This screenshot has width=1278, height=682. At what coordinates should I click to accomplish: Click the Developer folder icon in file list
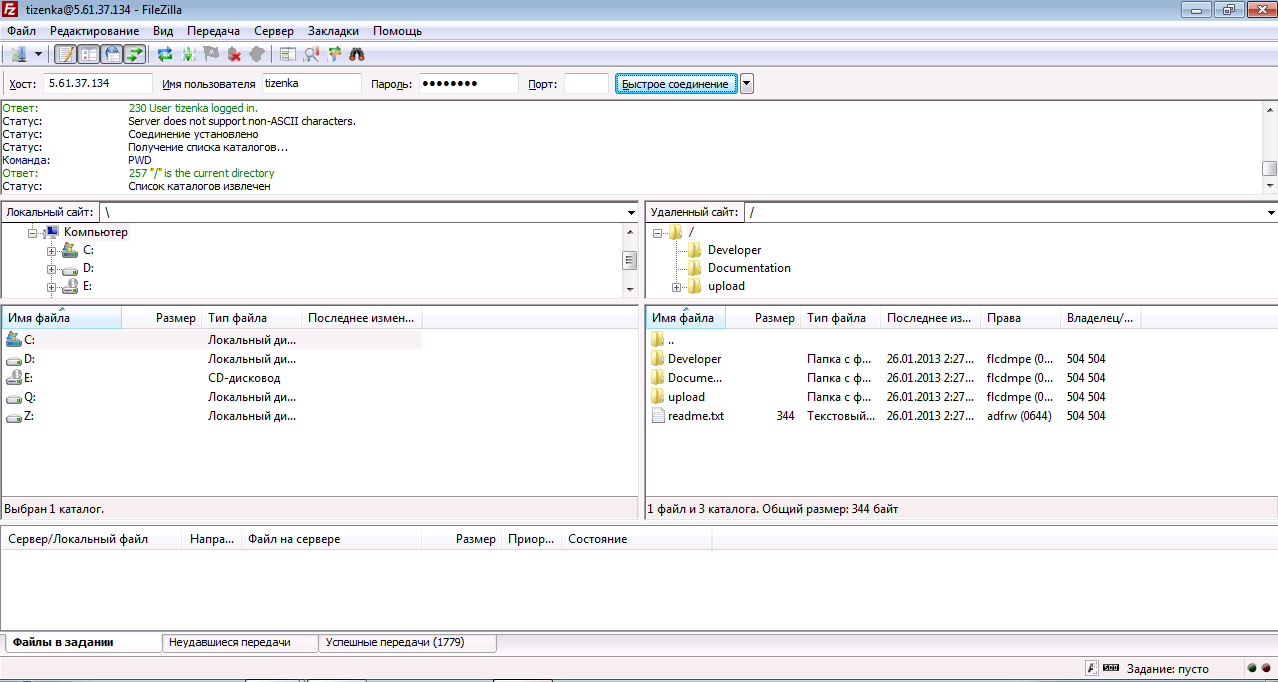(x=658, y=359)
